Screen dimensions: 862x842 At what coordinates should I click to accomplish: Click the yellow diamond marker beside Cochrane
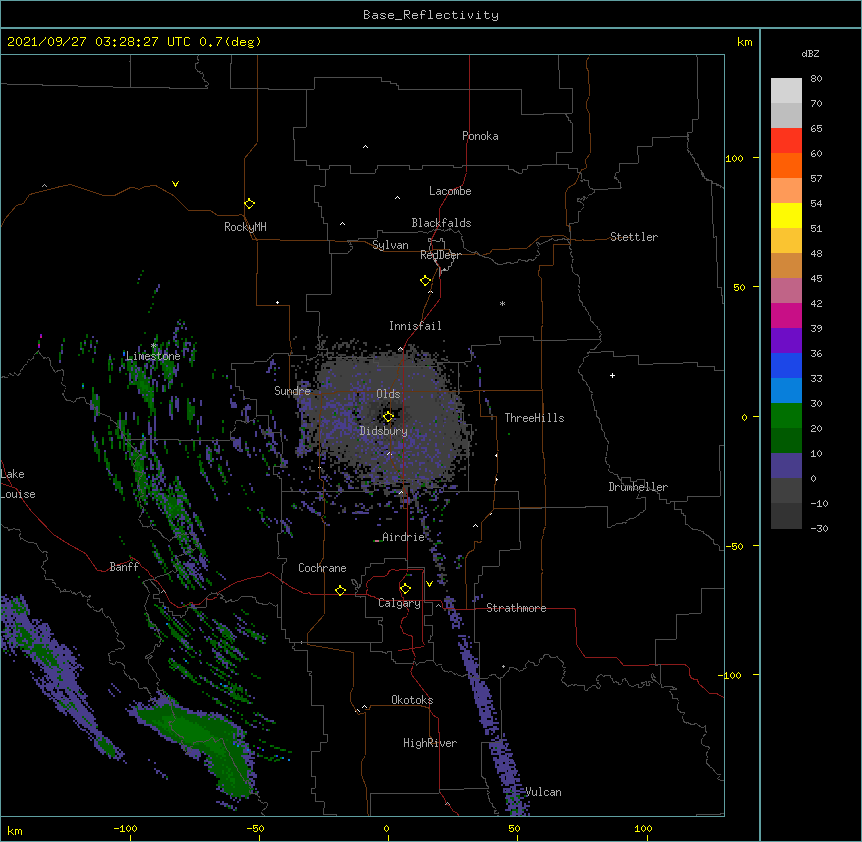click(x=340, y=590)
